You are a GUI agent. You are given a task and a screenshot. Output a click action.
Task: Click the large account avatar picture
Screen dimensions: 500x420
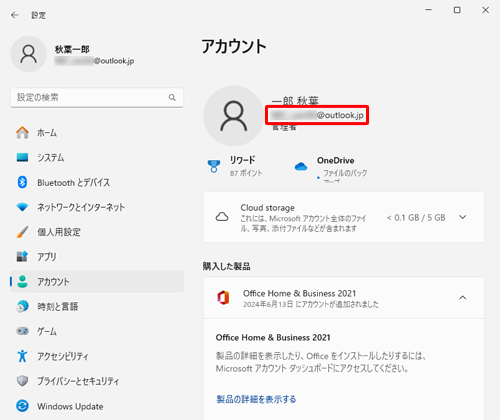click(234, 116)
